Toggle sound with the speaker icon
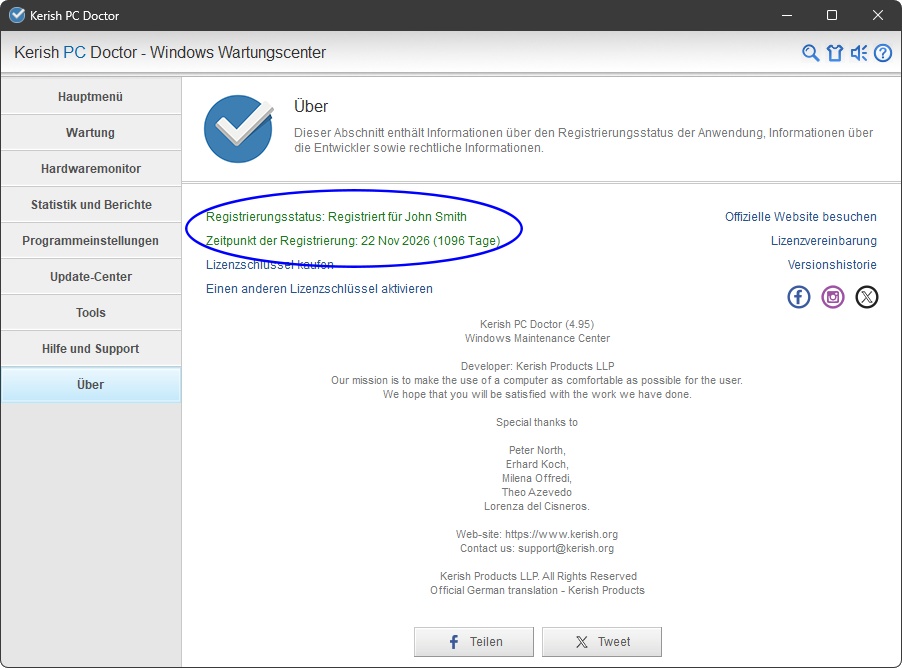The image size is (902, 668). point(859,53)
